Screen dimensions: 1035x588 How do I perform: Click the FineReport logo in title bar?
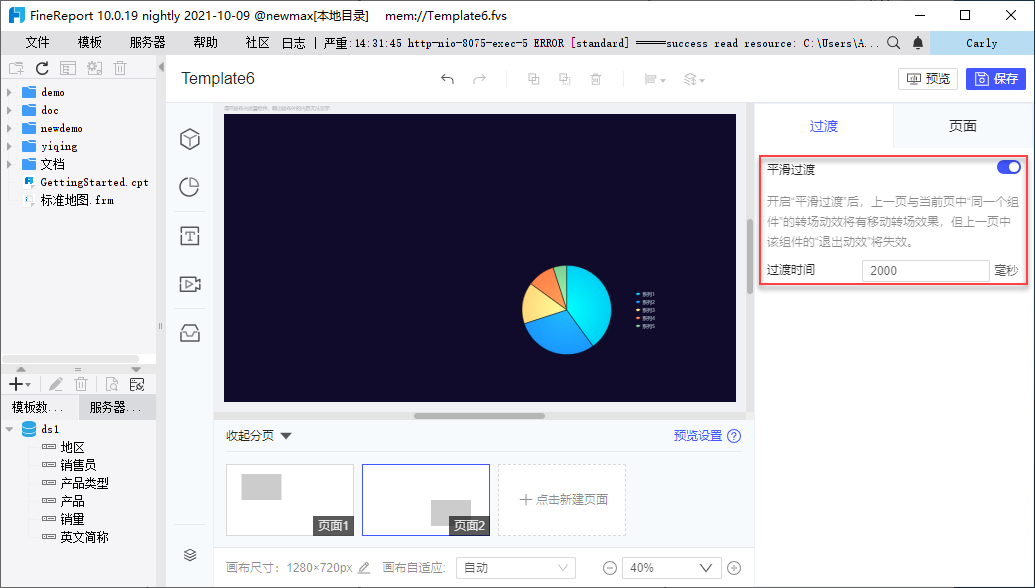17,15
